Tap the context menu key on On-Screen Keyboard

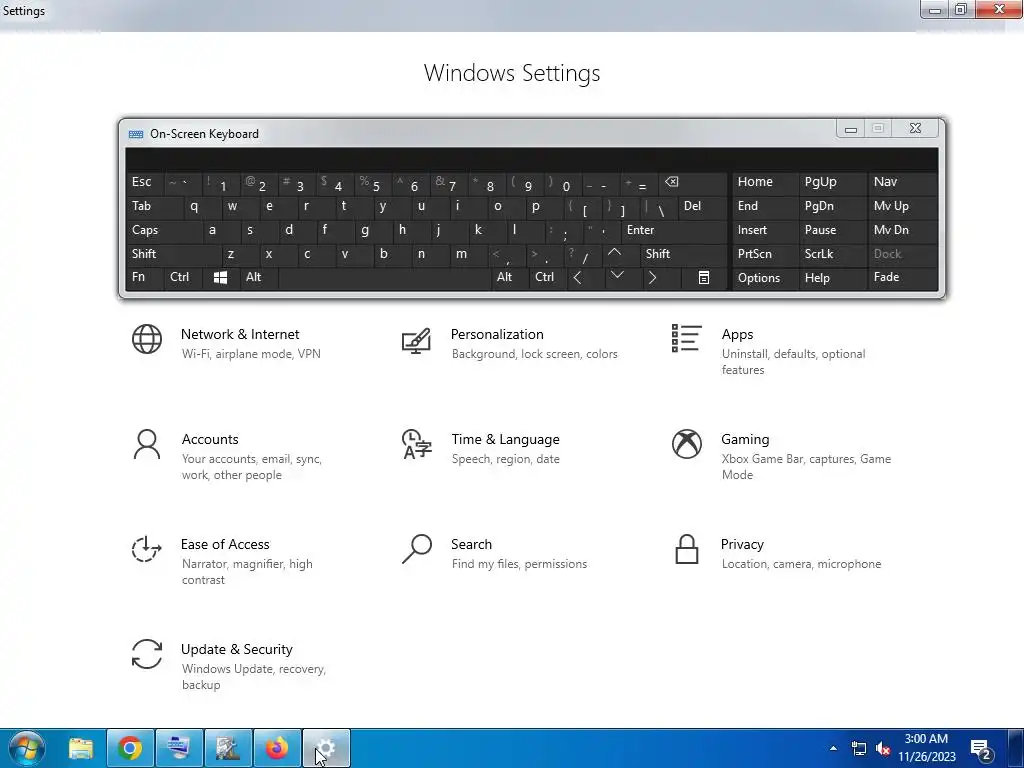point(703,278)
